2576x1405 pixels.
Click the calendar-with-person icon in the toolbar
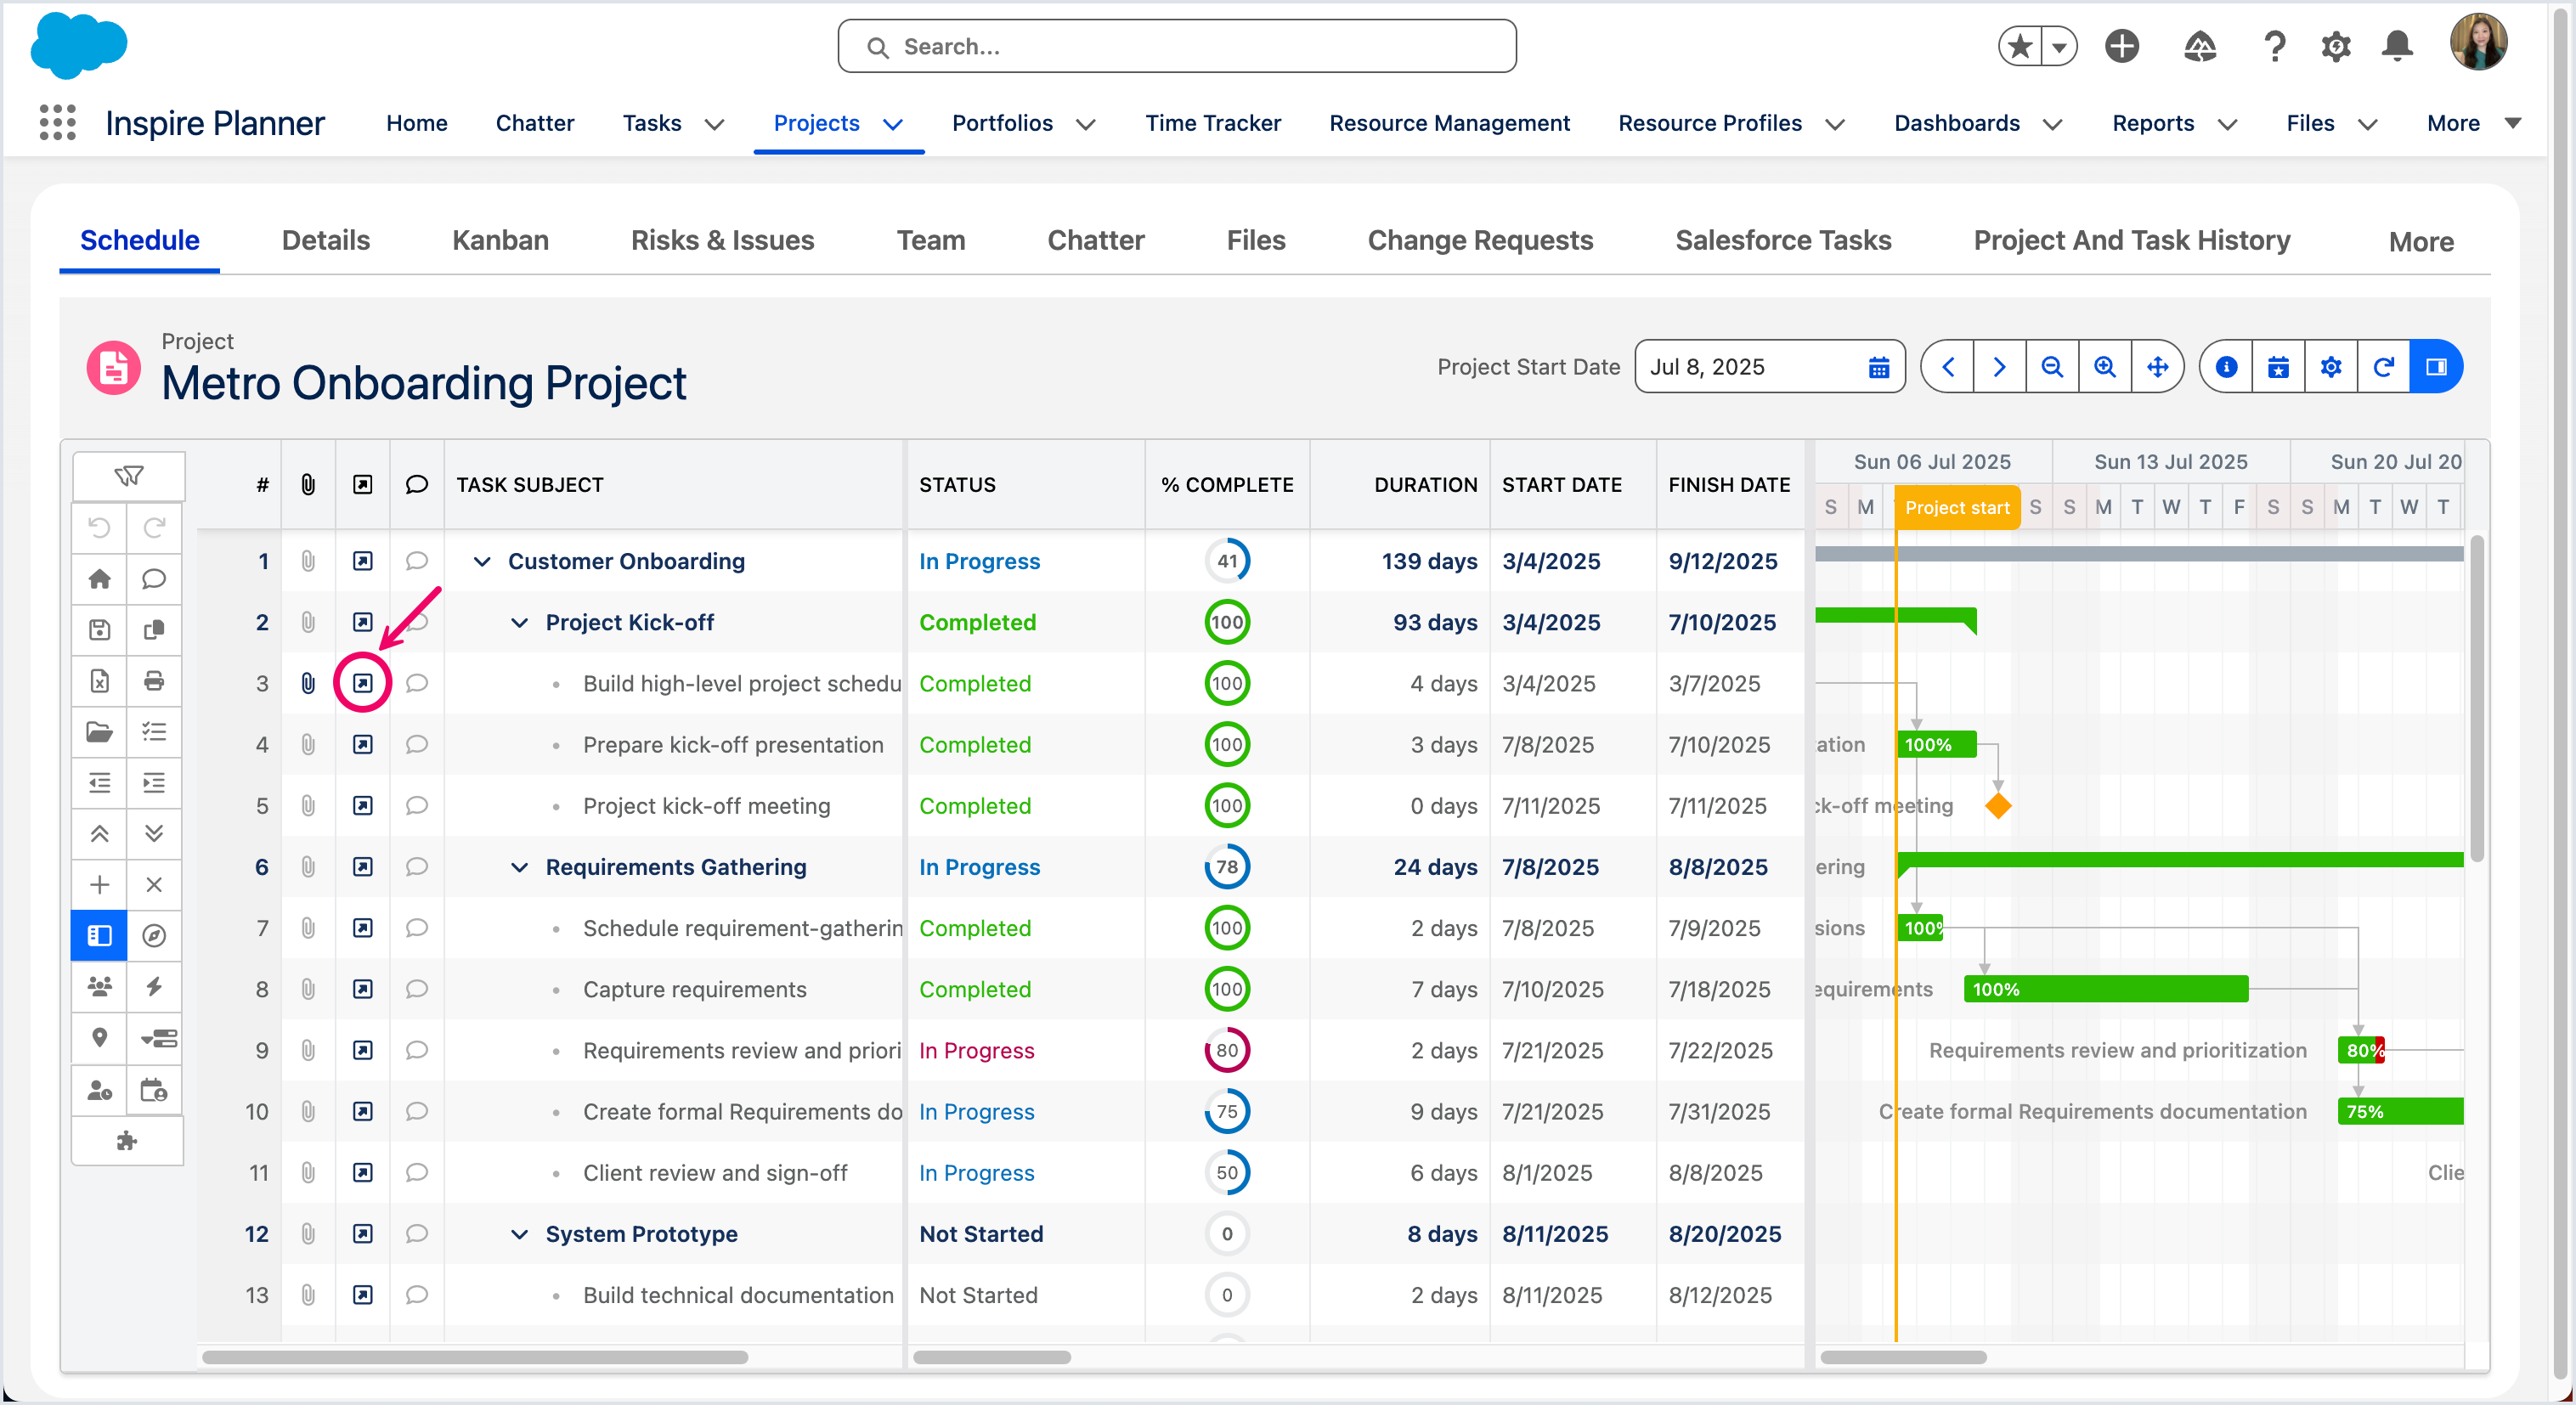(x=154, y=1089)
